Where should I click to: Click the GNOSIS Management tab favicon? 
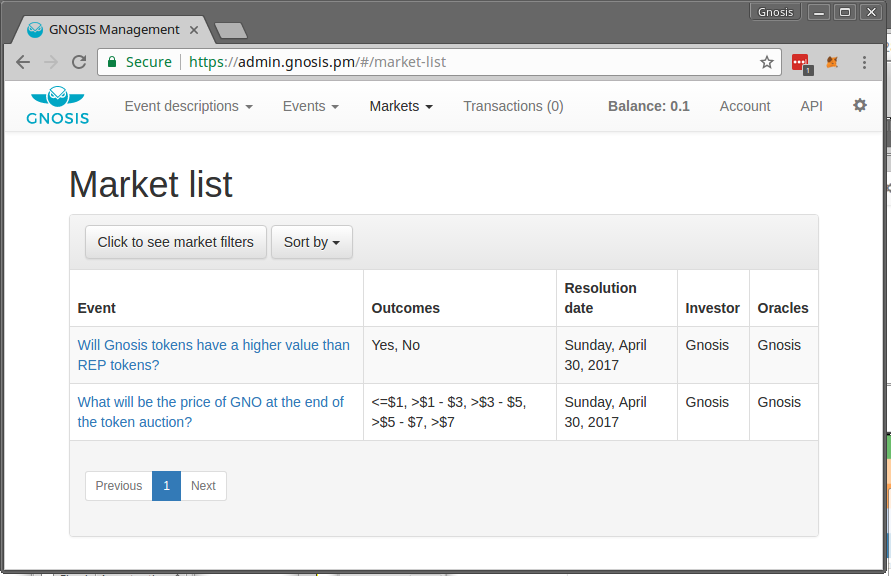click(35, 30)
